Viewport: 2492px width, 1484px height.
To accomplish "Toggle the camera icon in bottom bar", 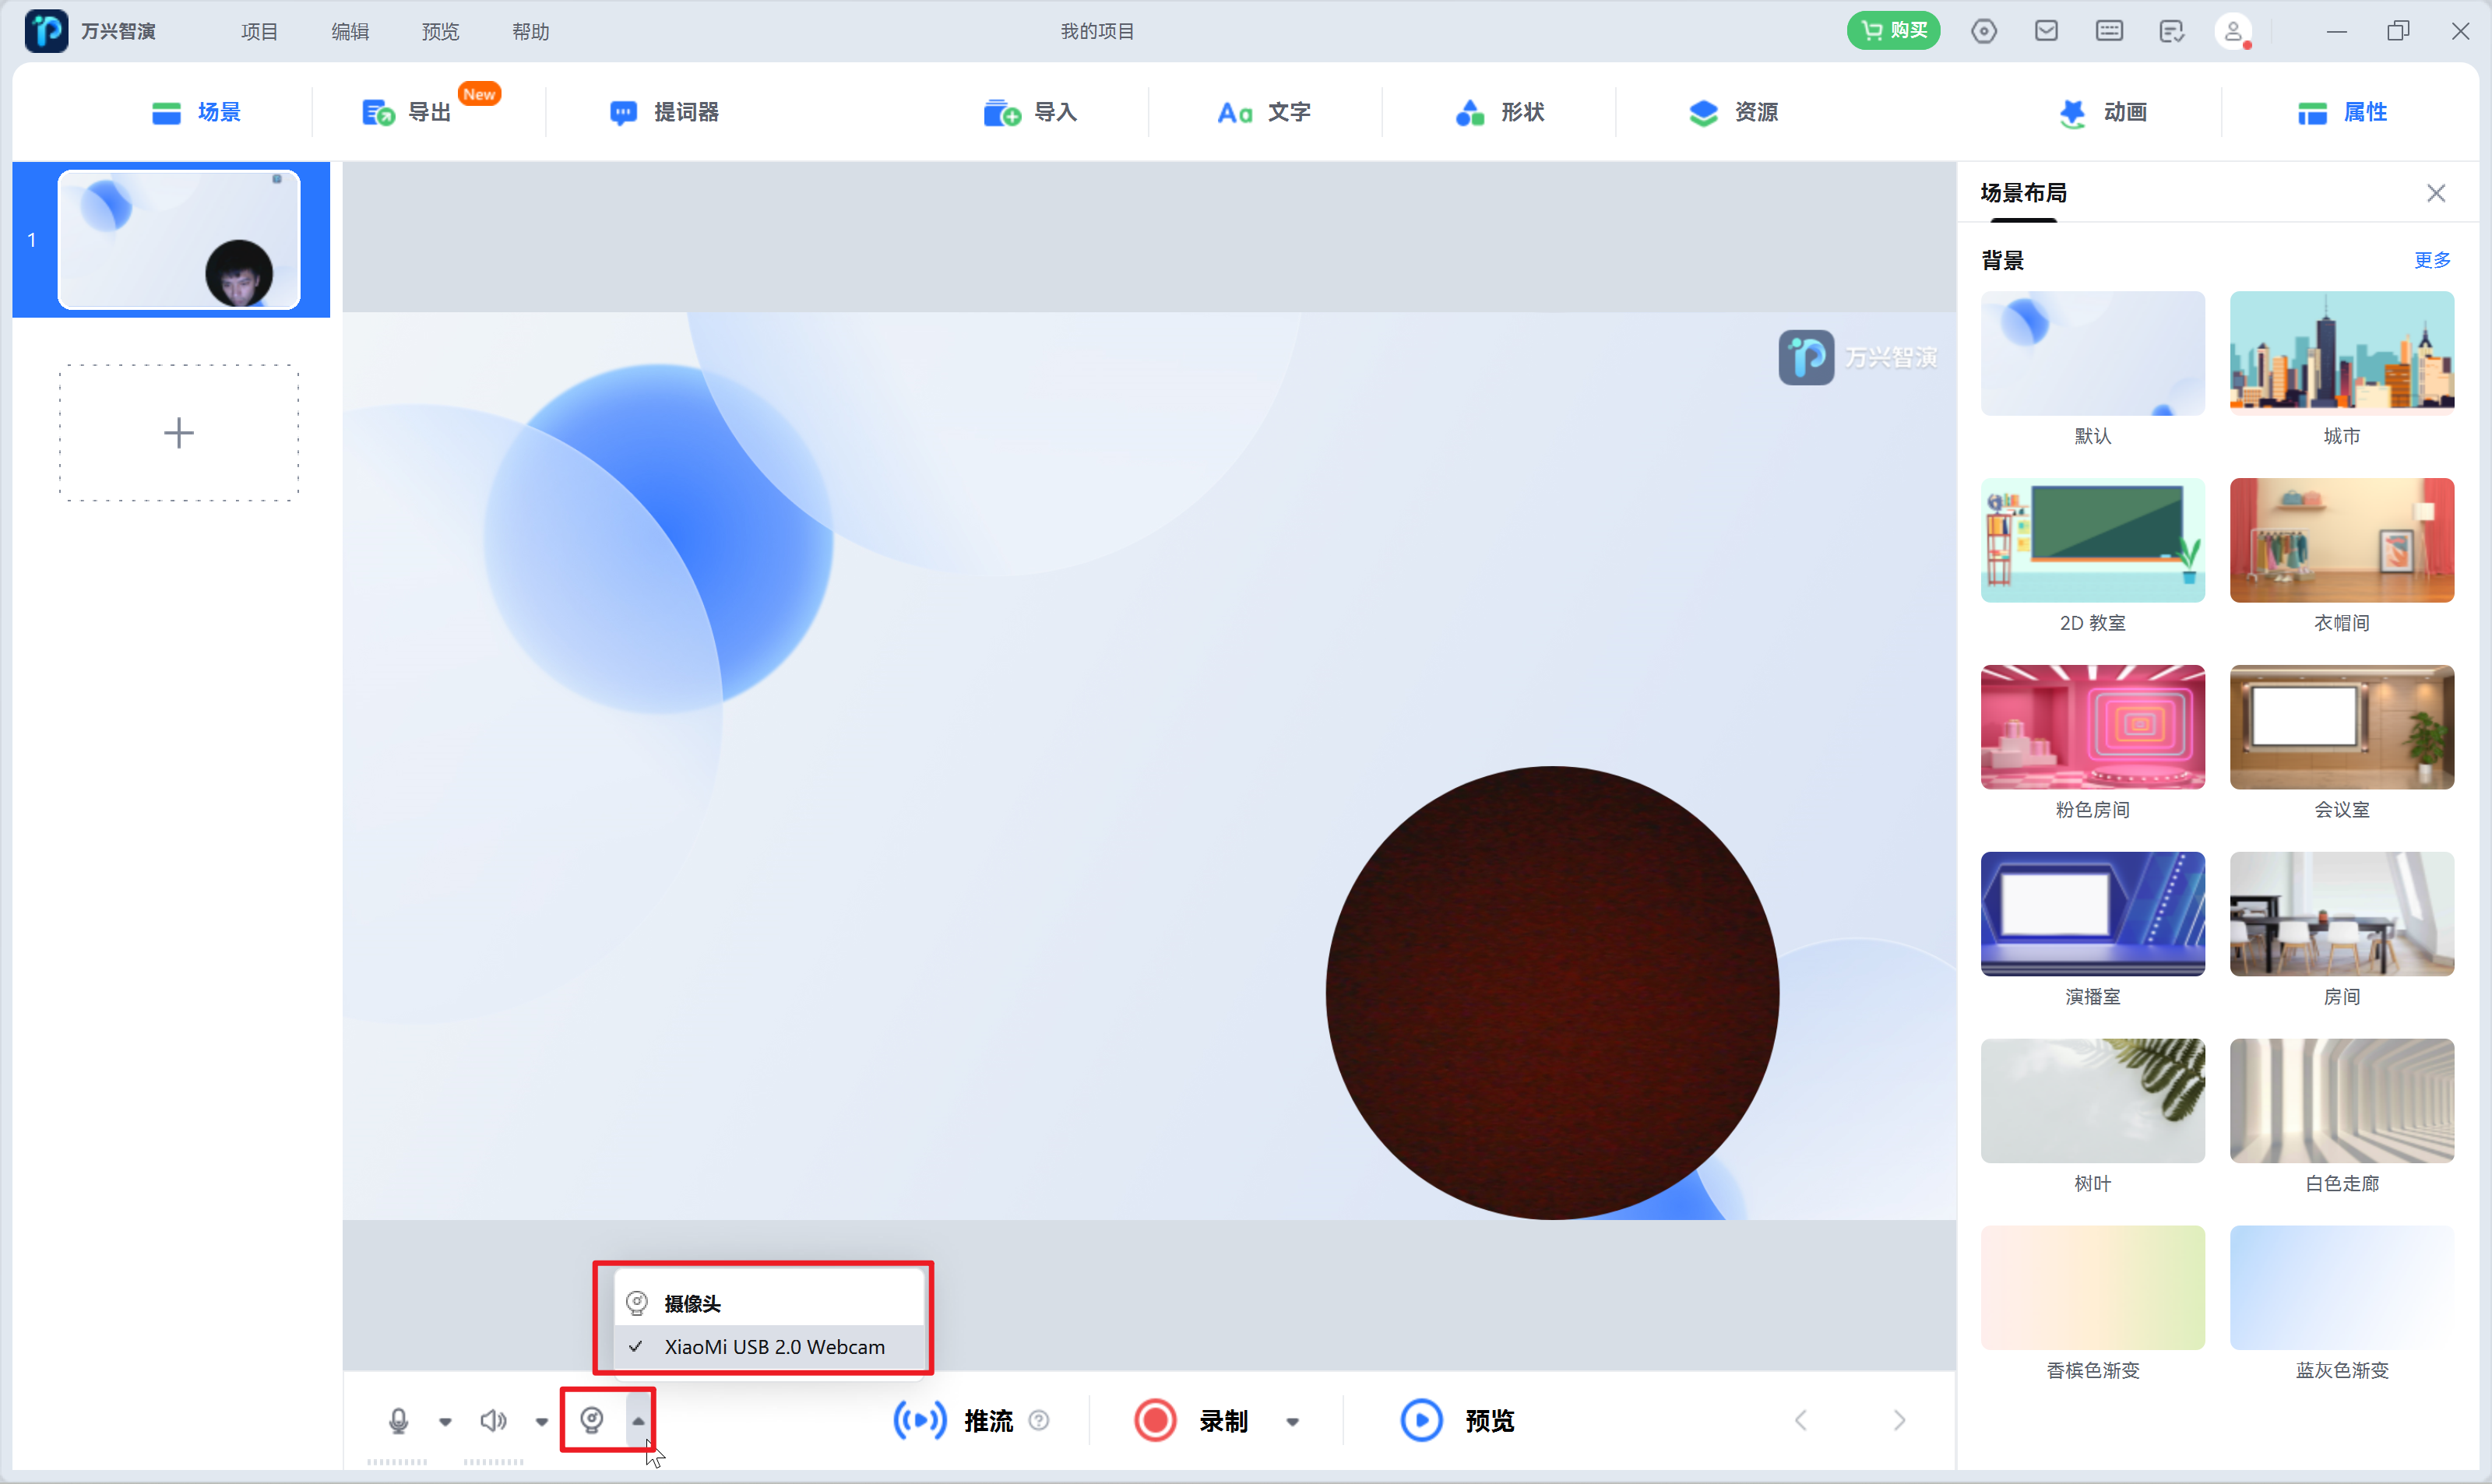I will (x=592, y=1420).
